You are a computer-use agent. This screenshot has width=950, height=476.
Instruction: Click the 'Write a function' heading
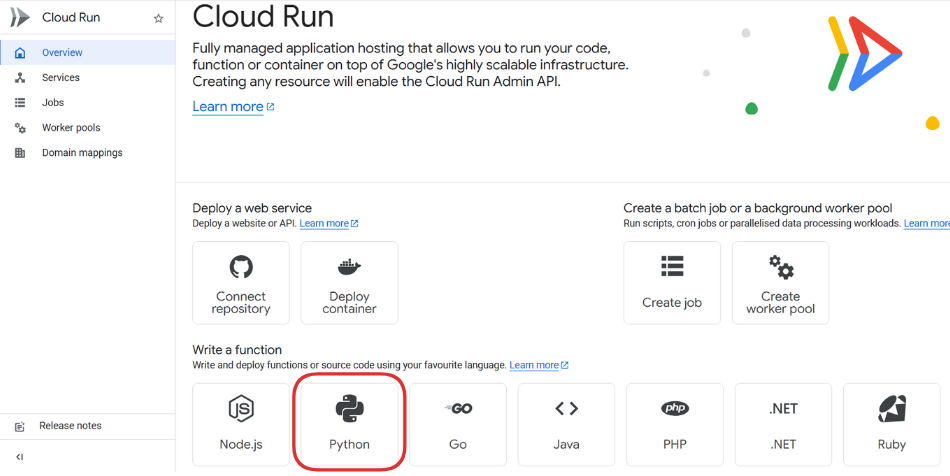point(237,349)
